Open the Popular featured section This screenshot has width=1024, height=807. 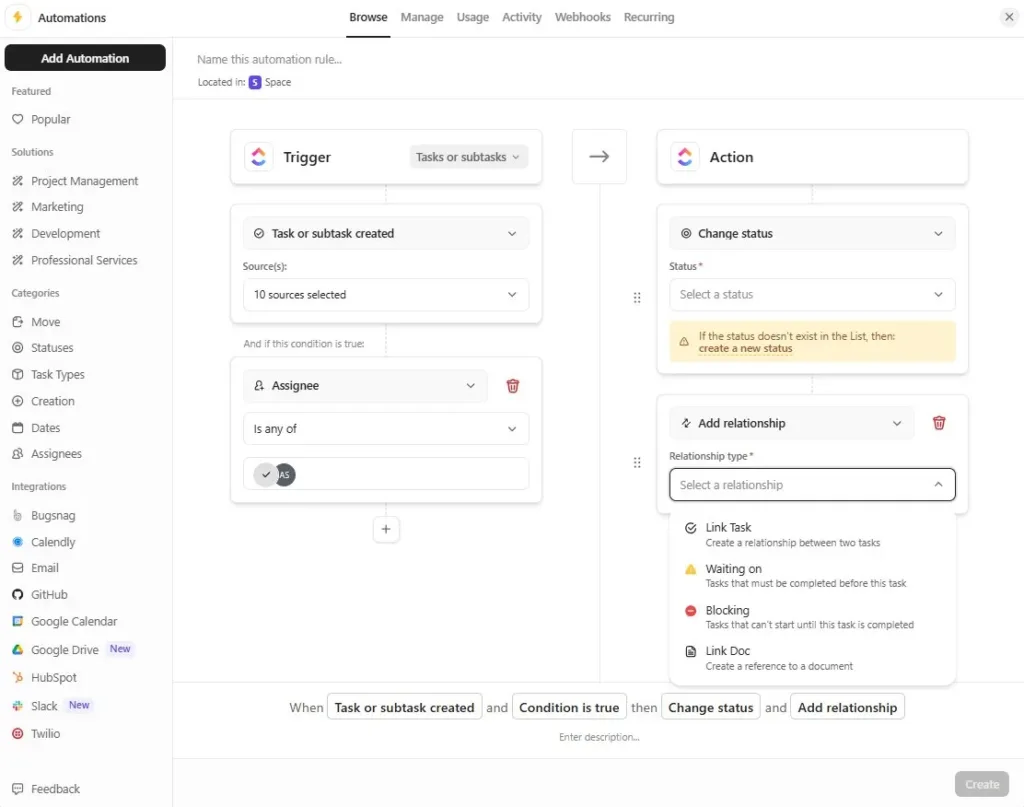41,119
